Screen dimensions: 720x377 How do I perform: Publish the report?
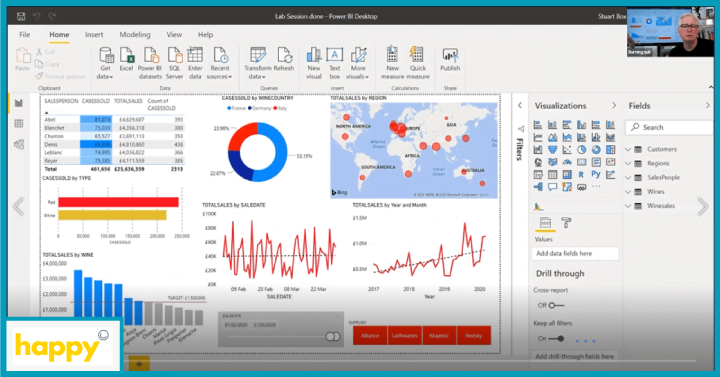(x=450, y=59)
